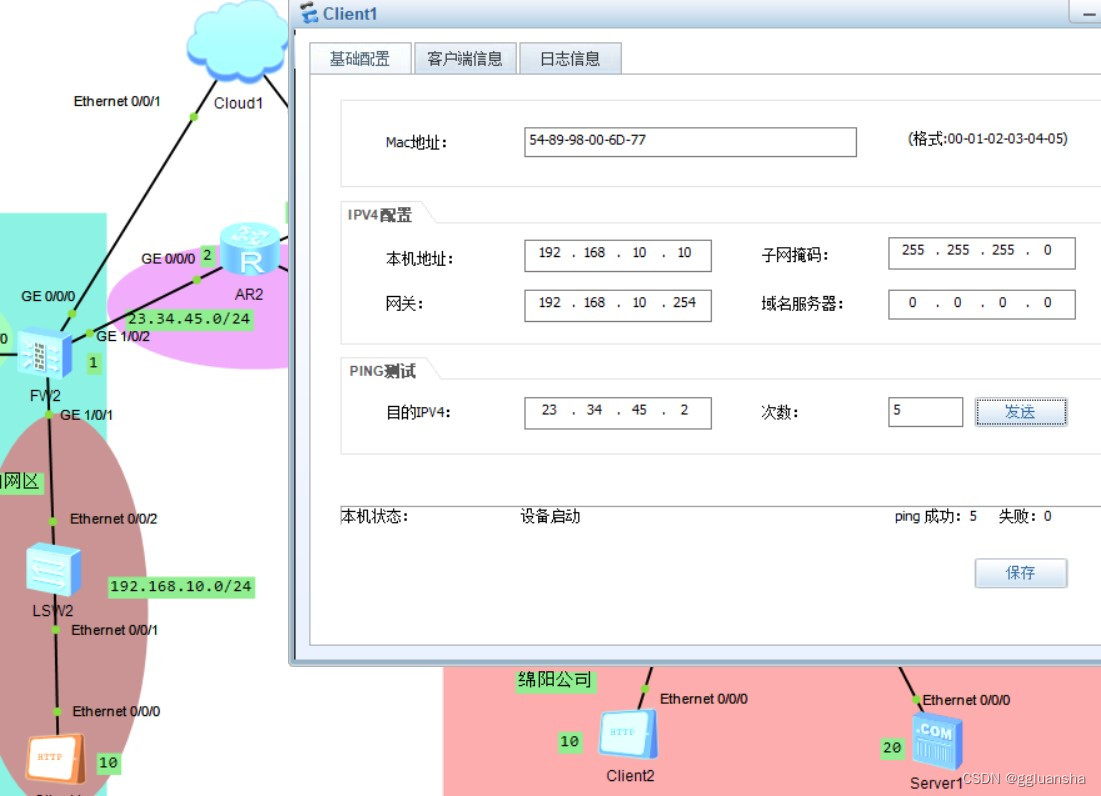Click the 次数 ping count field

pyautogui.click(x=924, y=411)
